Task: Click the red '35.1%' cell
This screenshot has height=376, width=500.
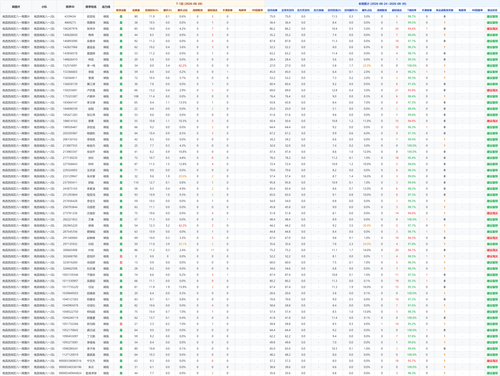Action: [x=182, y=244]
